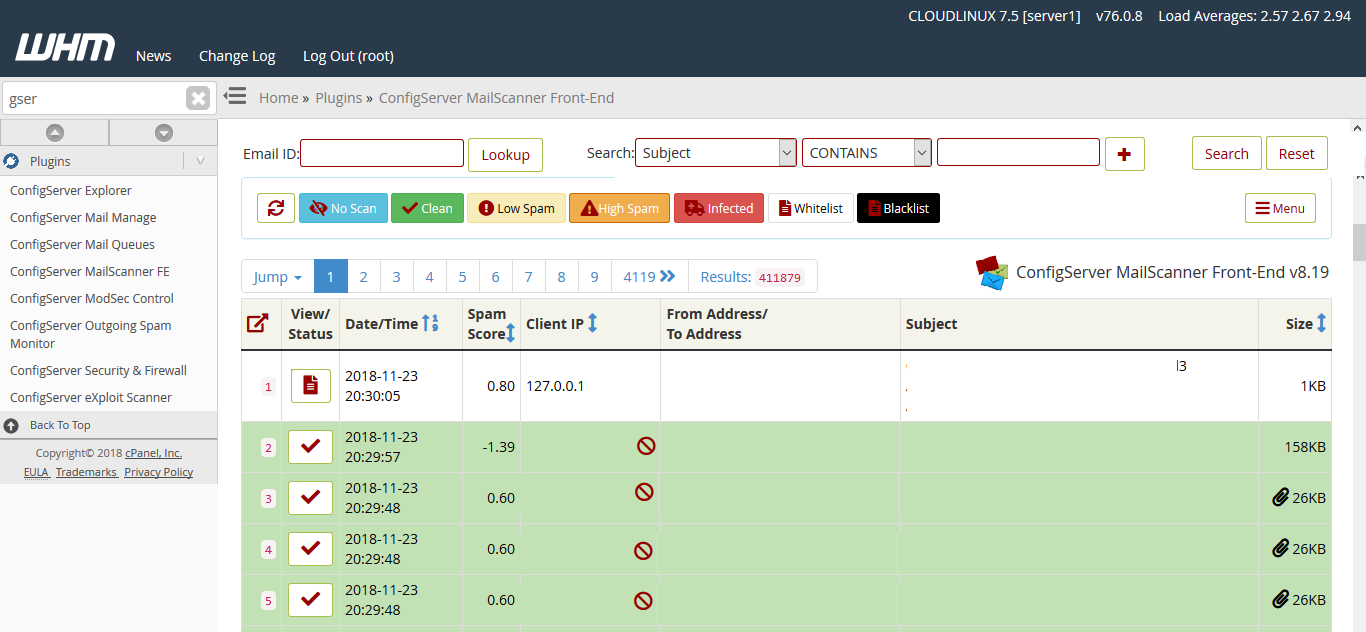Open the CONTAINS operator dropdown
This screenshot has height=632, width=1366.
867,153
